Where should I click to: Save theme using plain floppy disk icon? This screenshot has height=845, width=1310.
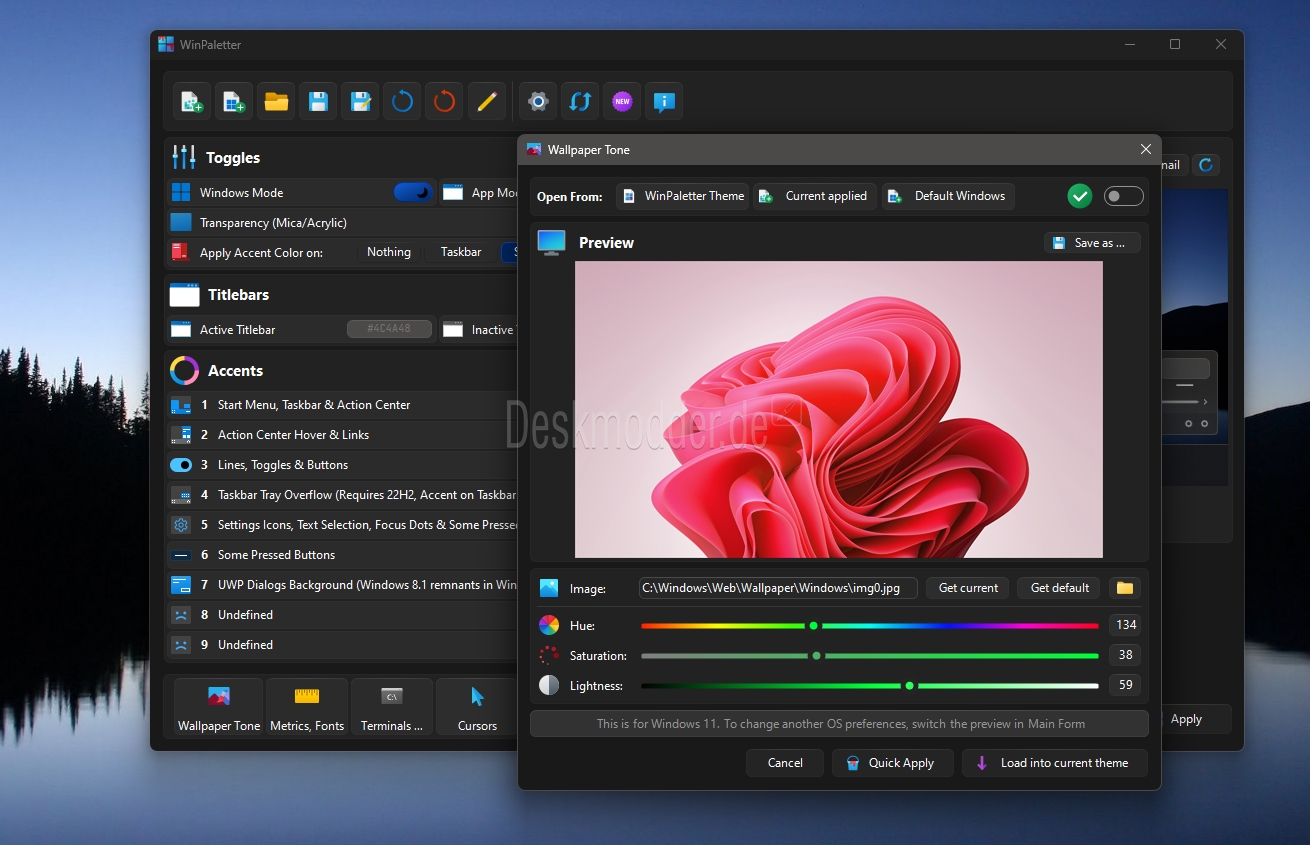point(318,101)
